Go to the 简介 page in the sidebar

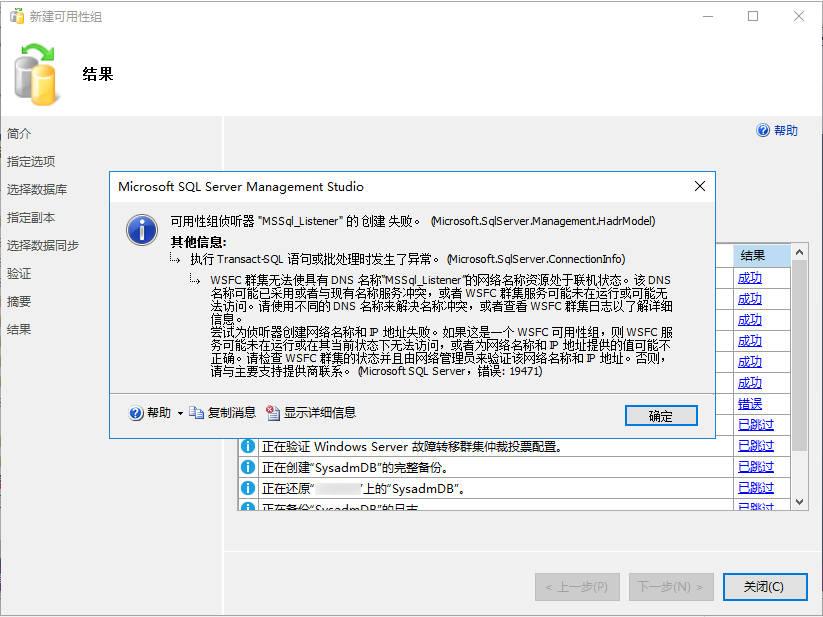19,134
